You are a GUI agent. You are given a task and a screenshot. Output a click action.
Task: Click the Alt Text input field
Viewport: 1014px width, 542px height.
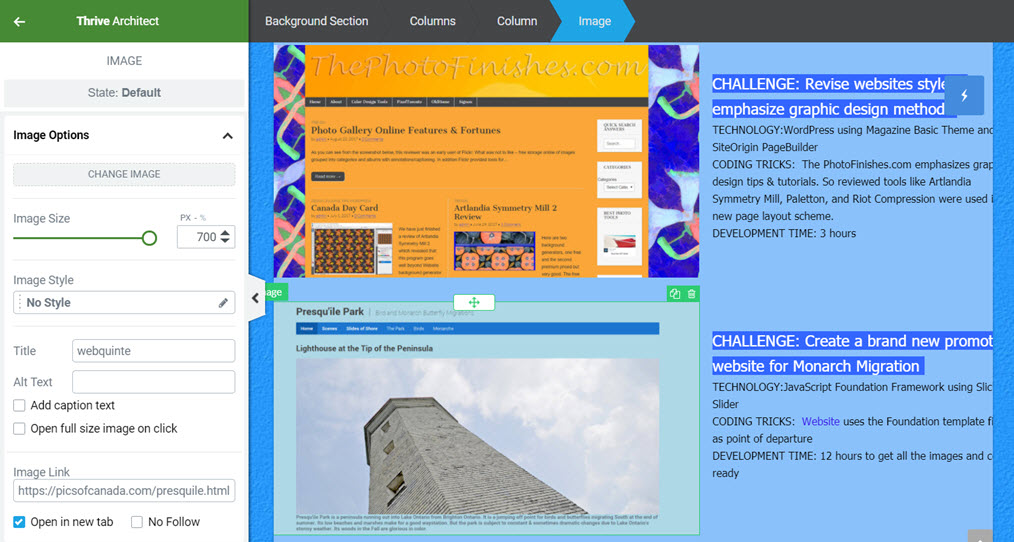pyautogui.click(x=153, y=382)
